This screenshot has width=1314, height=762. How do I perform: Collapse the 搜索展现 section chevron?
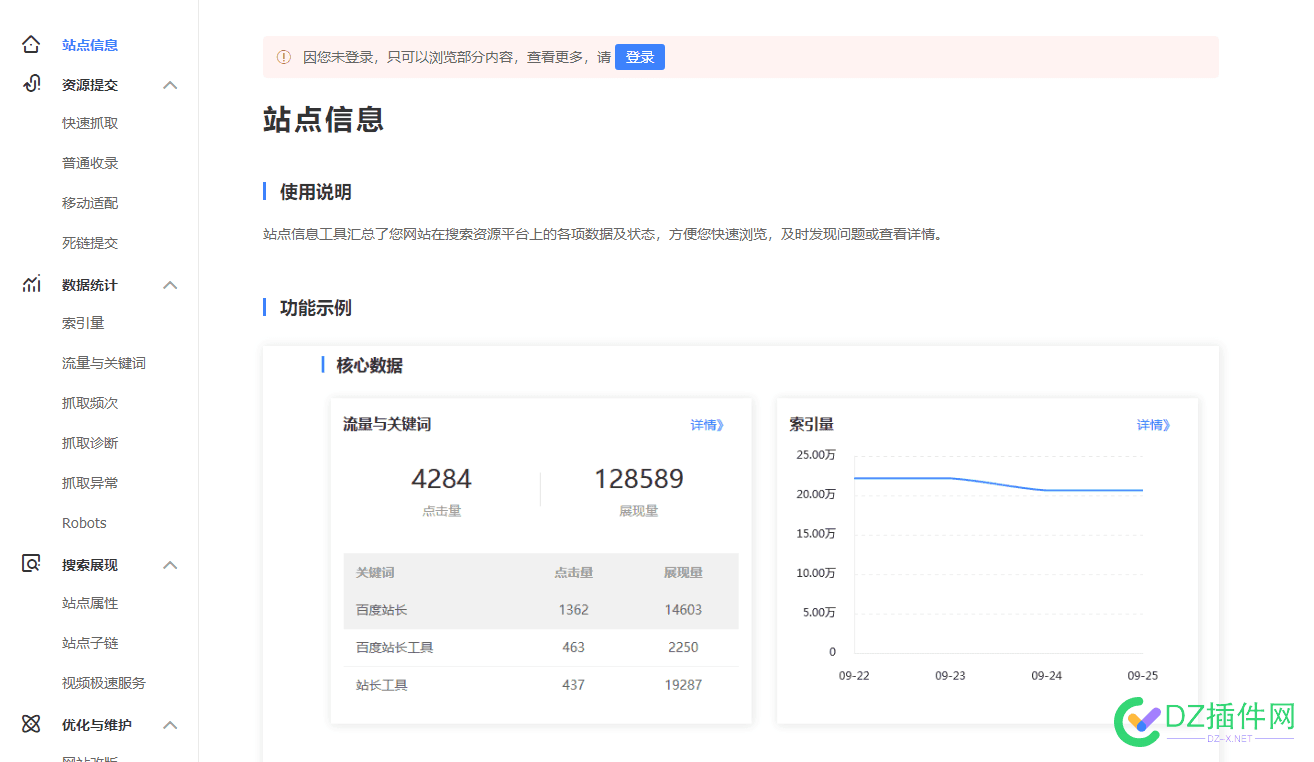click(170, 565)
